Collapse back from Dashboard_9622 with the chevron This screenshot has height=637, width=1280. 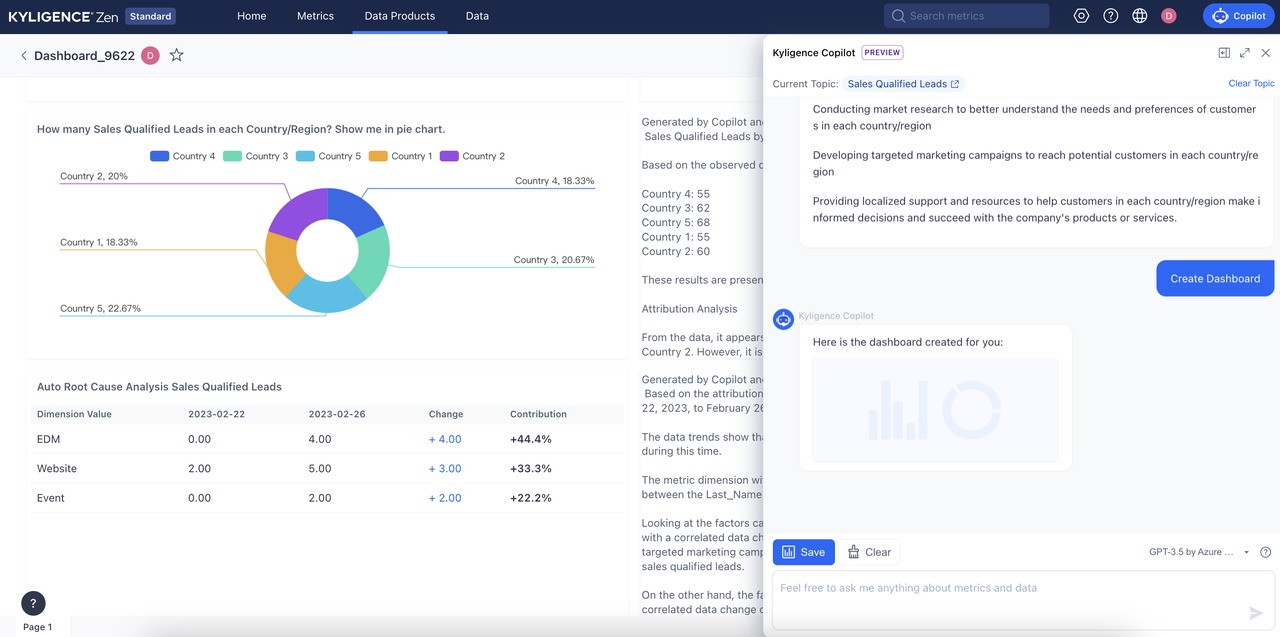tap(22, 56)
